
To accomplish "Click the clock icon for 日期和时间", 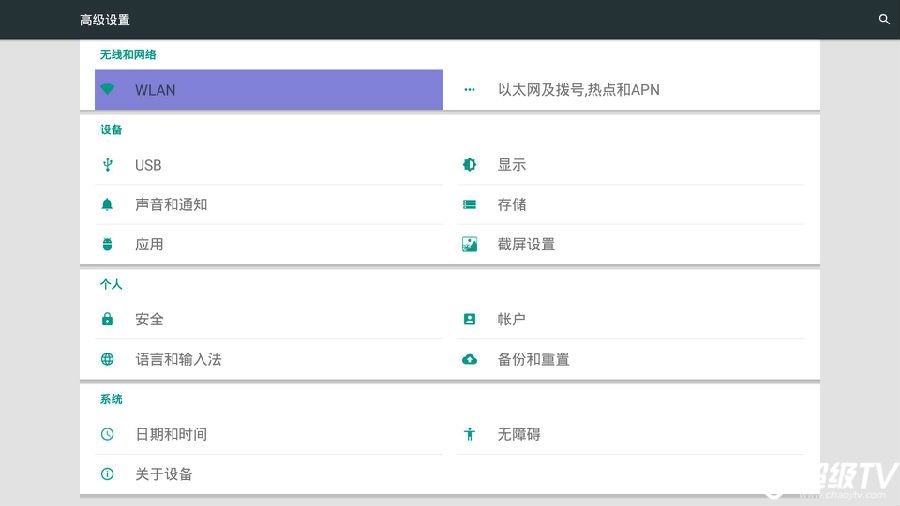I will [107, 434].
